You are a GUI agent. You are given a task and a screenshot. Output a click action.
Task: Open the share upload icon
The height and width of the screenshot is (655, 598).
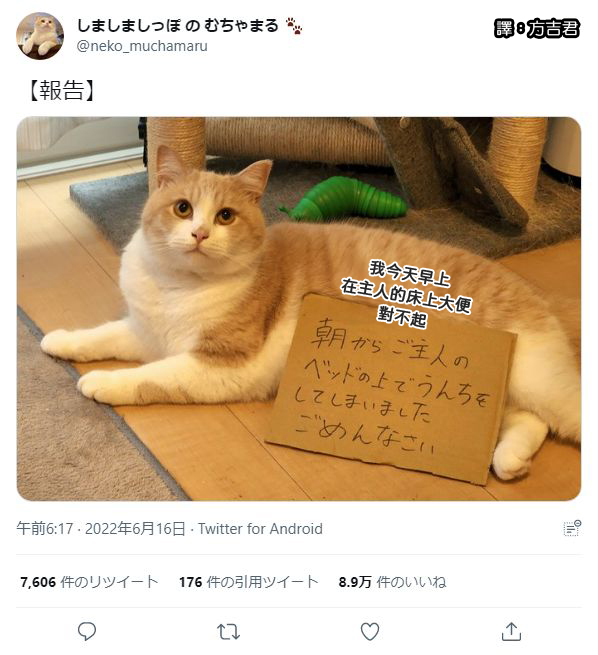click(511, 631)
